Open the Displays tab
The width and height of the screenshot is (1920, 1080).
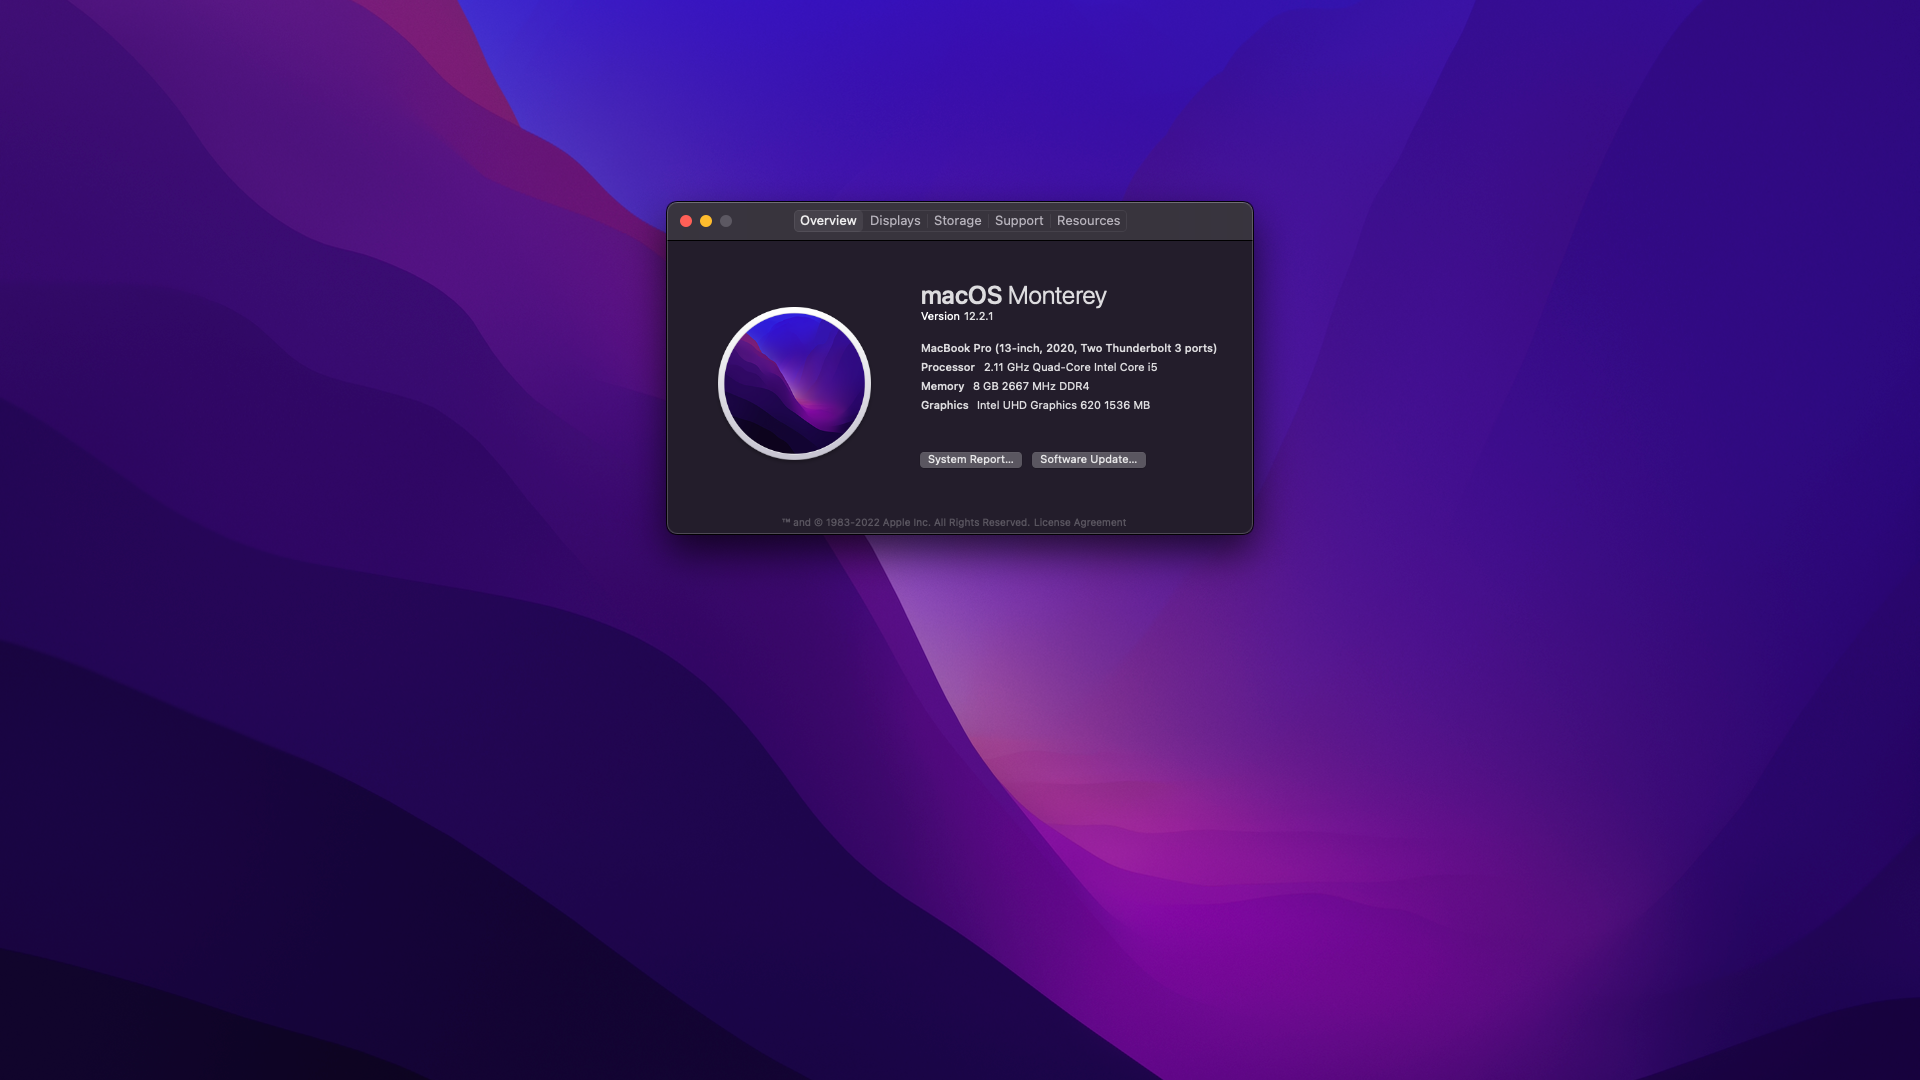pyautogui.click(x=895, y=221)
